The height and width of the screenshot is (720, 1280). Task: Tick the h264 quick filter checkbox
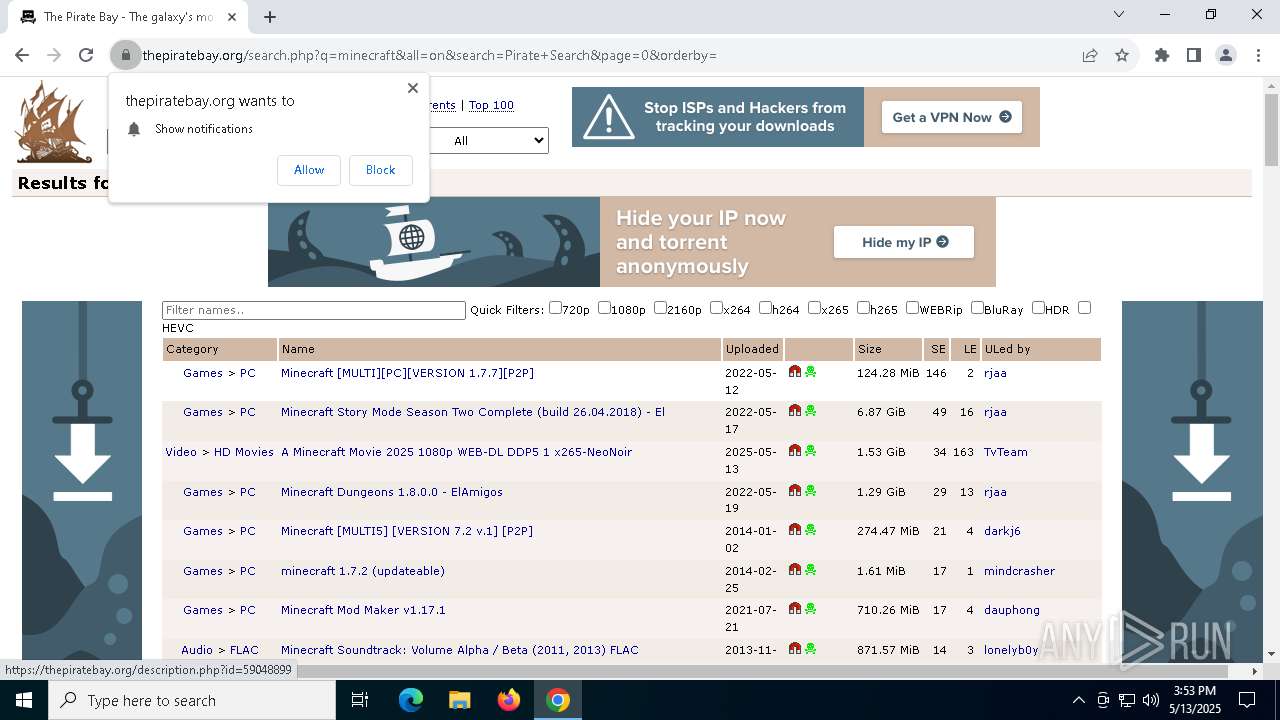tap(765, 308)
